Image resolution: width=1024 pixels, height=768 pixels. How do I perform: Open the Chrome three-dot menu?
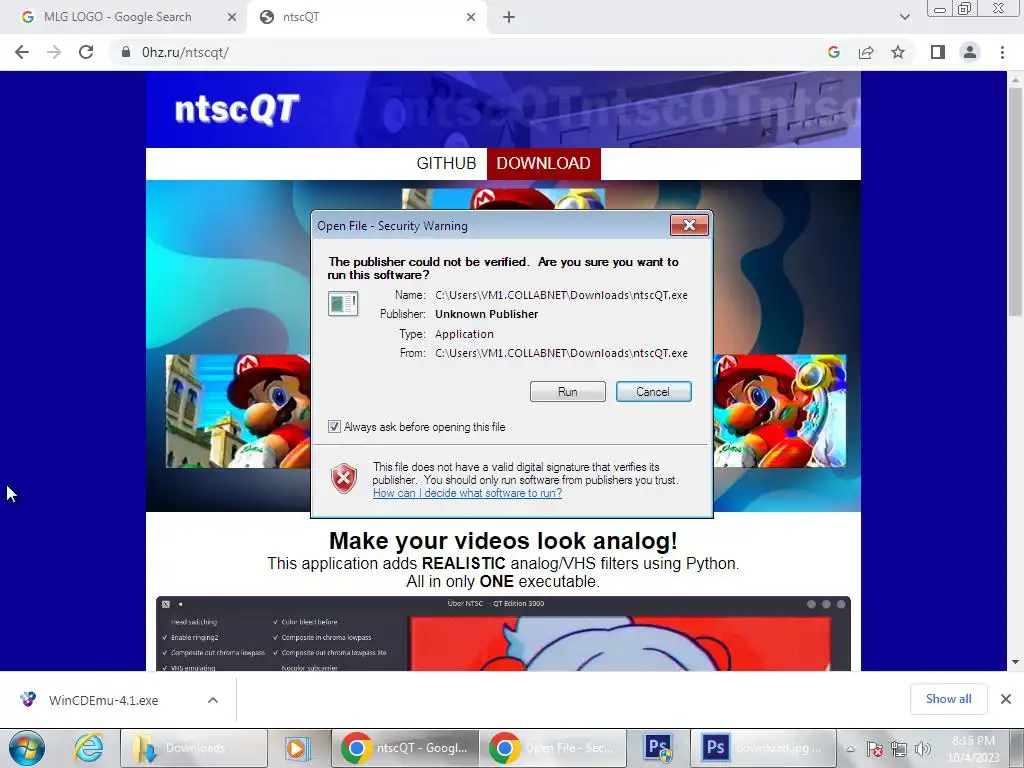point(1002,52)
